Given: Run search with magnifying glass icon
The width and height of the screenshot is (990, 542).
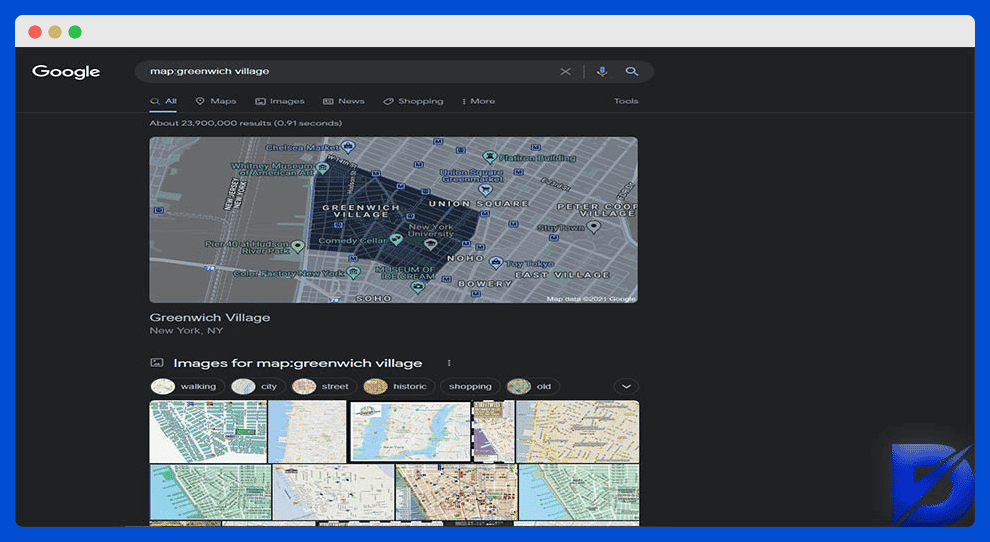Looking at the screenshot, I should [631, 71].
